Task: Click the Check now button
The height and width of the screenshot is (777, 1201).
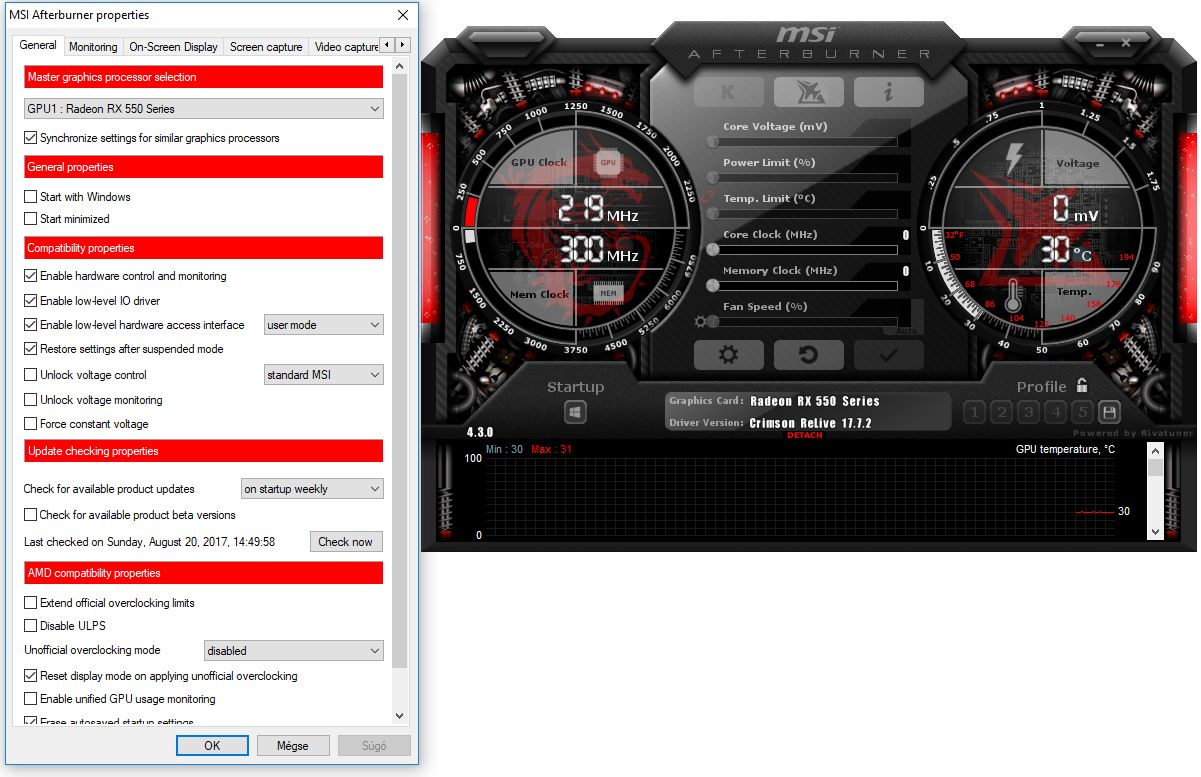Action: pos(346,542)
